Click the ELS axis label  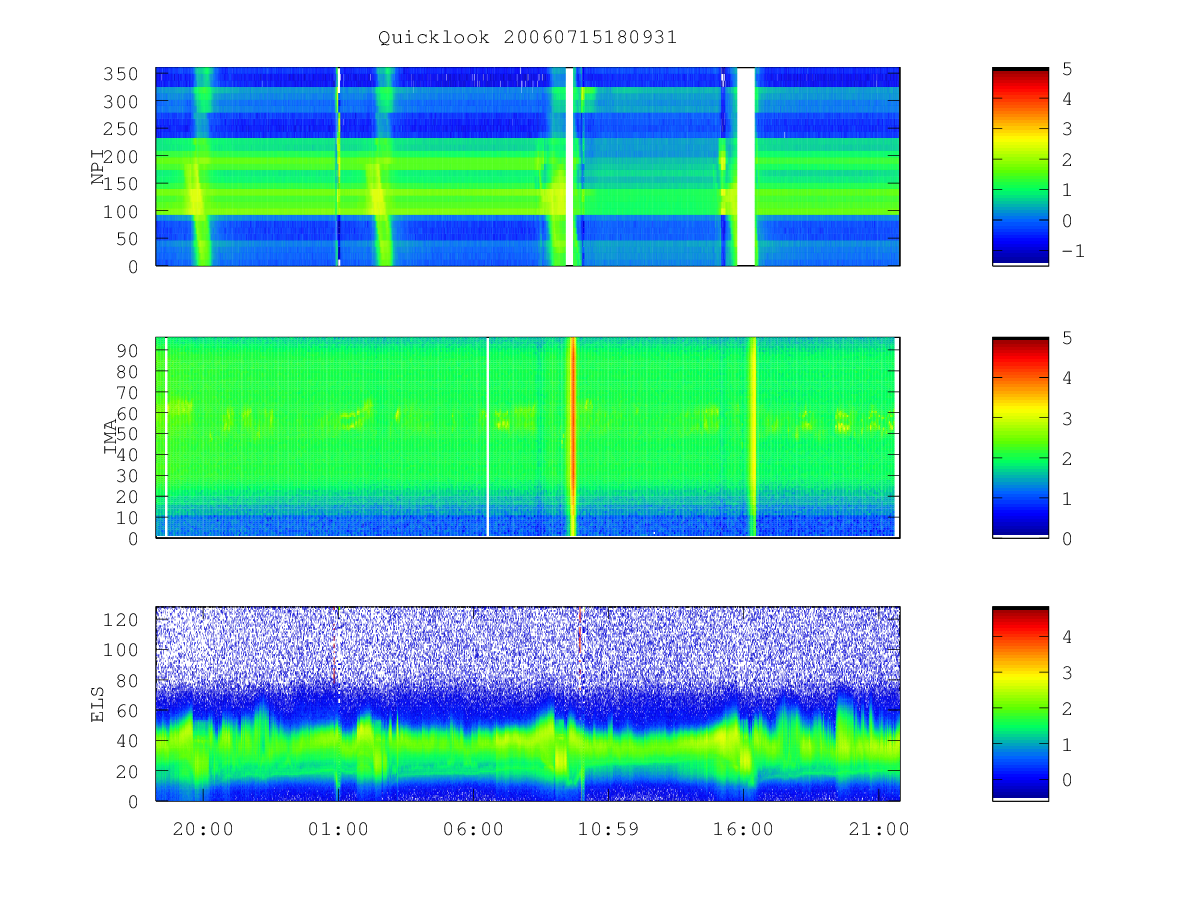coord(98,703)
